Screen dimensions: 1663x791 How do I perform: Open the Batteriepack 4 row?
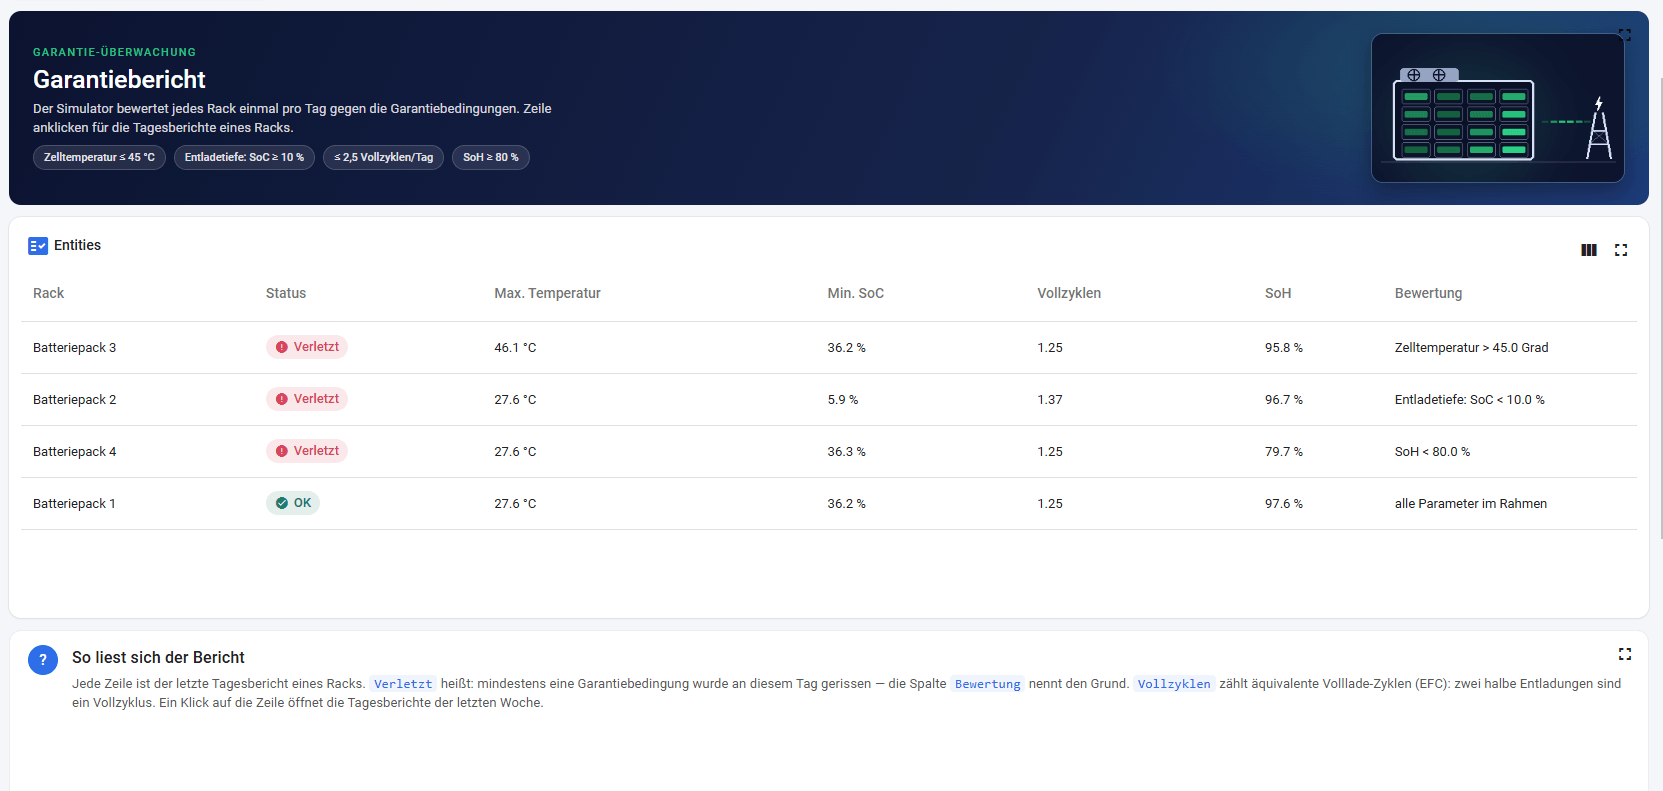pyautogui.click(x=828, y=452)
